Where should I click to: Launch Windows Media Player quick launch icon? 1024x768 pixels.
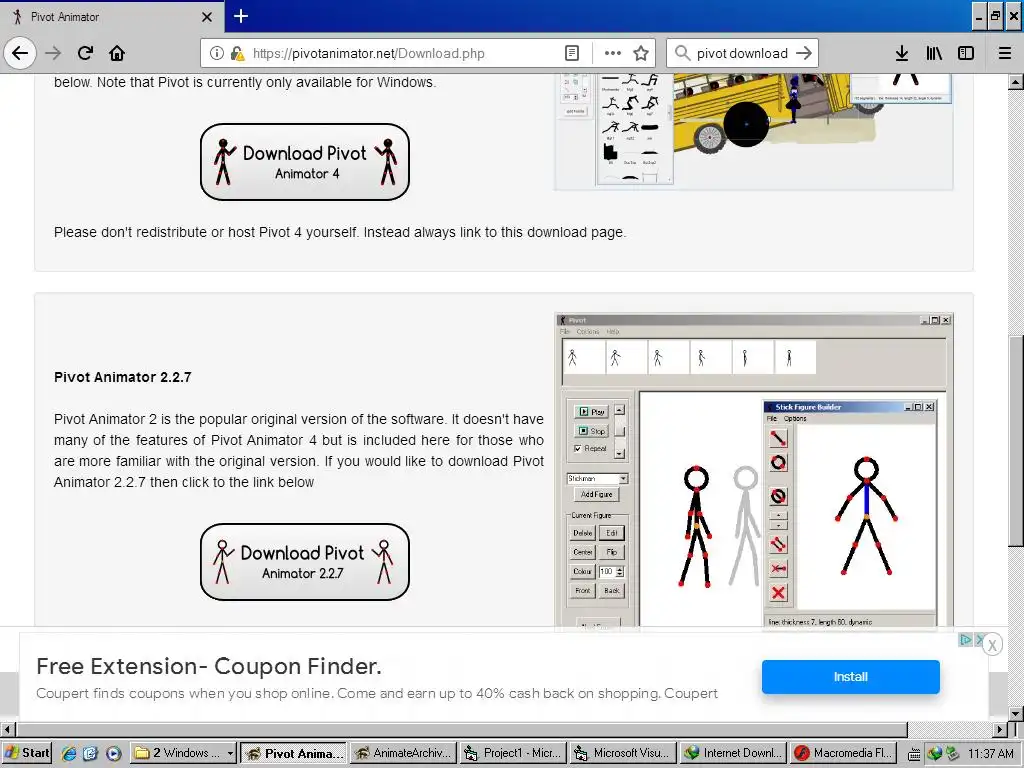point(113,753)
